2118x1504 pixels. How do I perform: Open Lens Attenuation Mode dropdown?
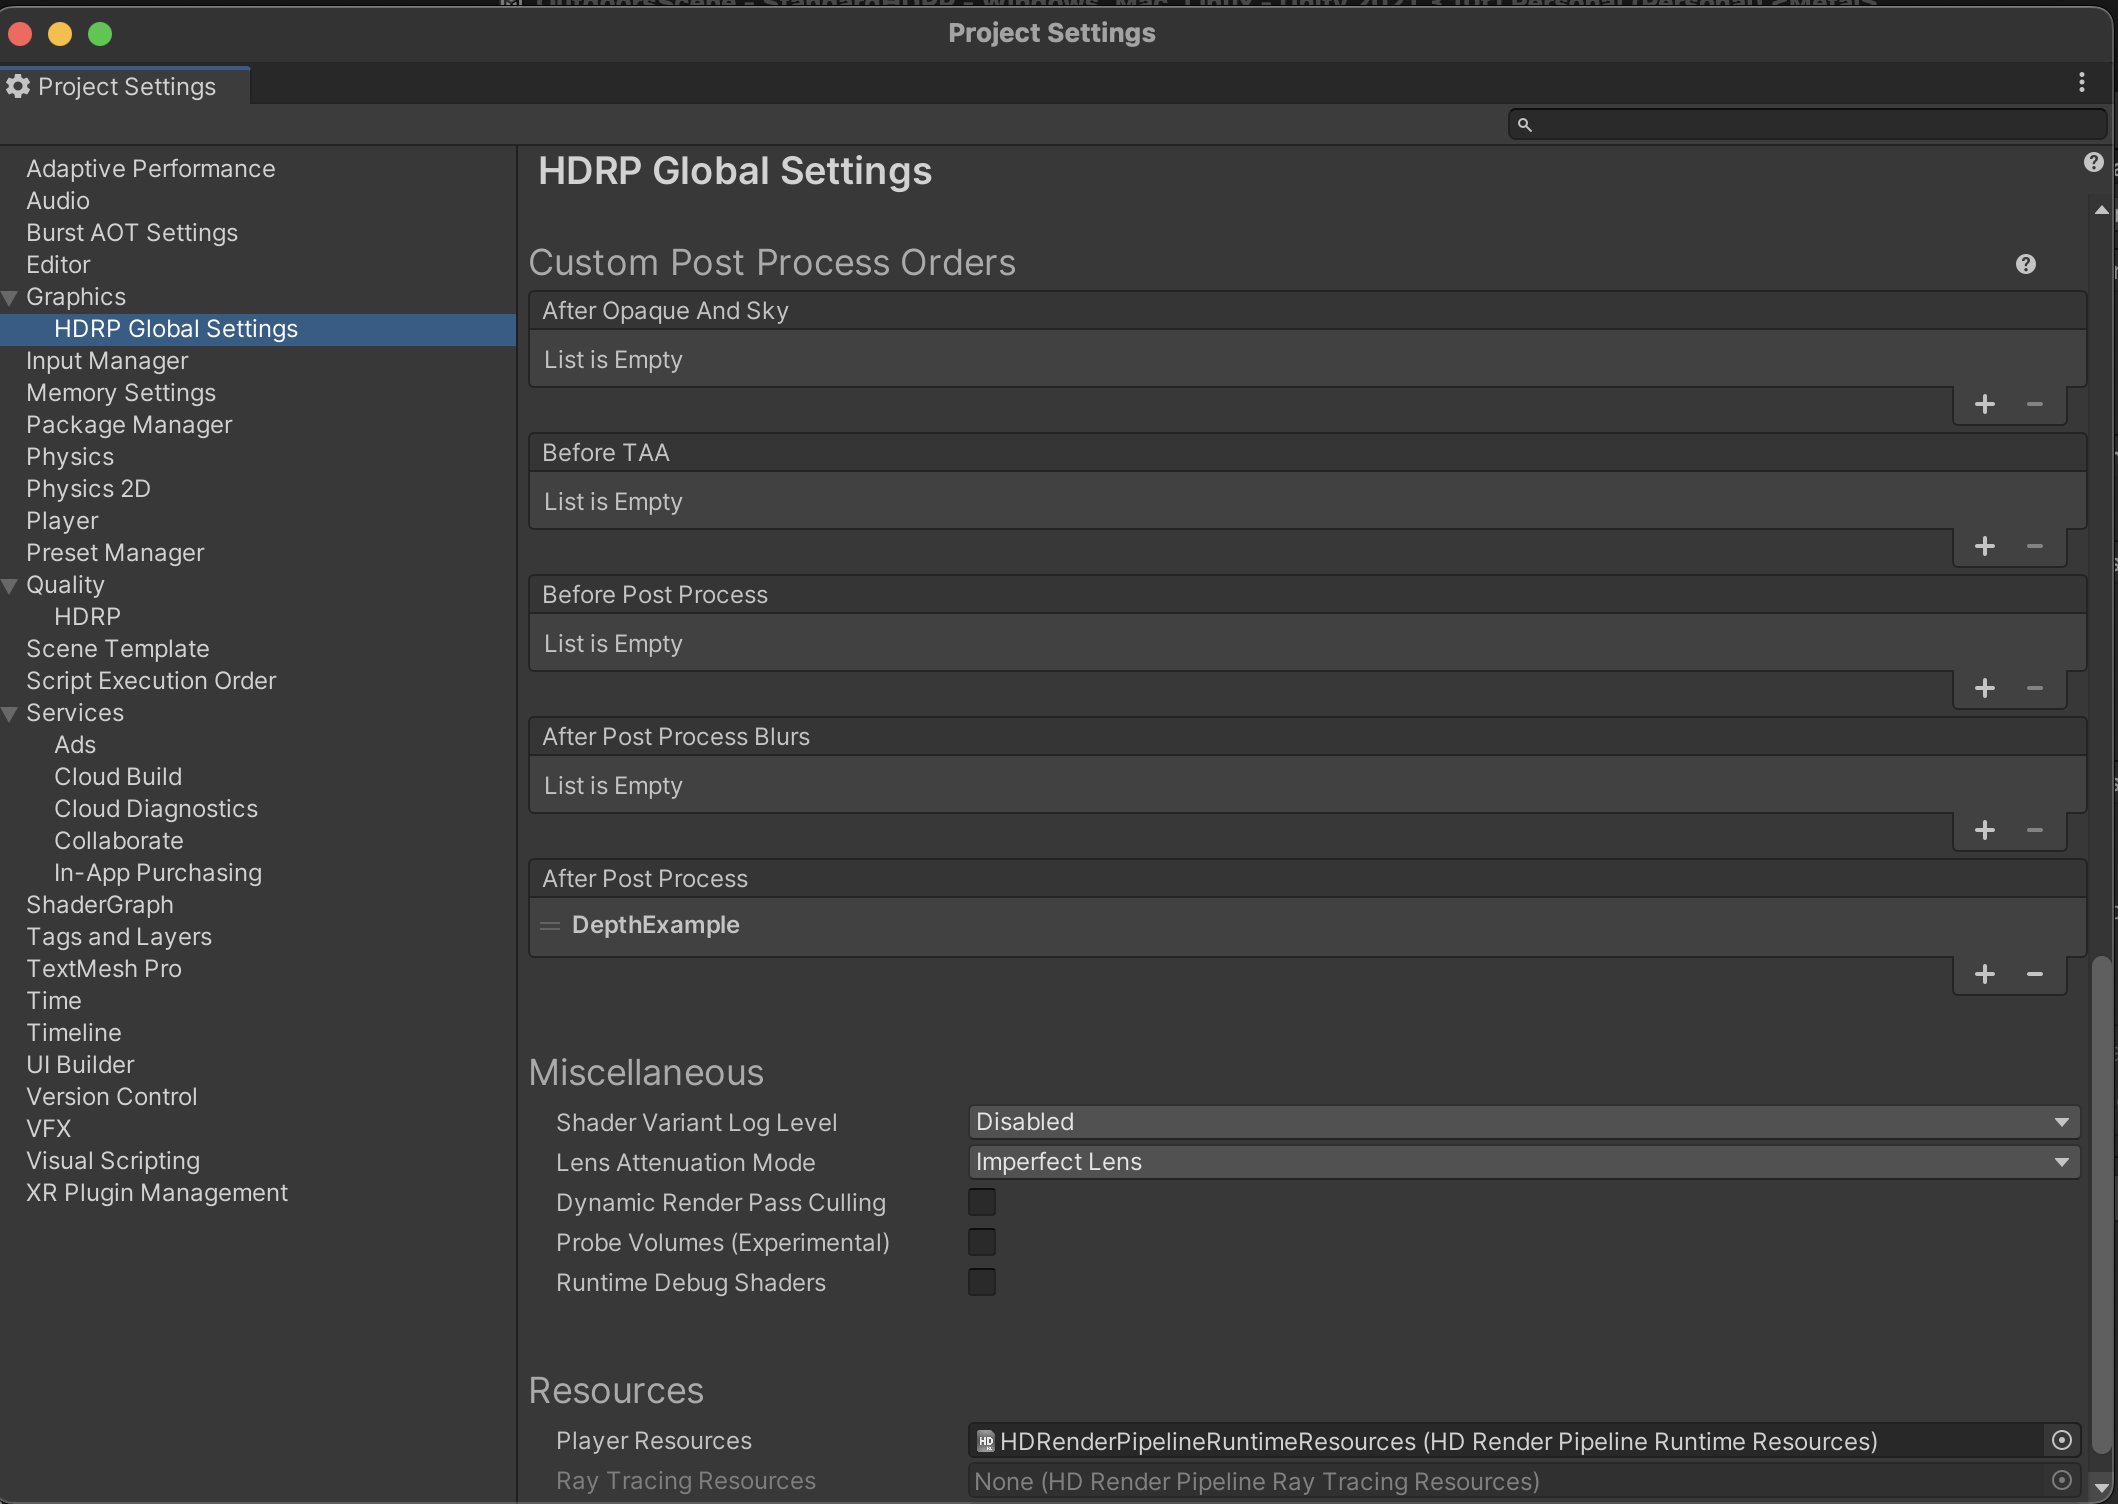[x=1523, y=1163]
